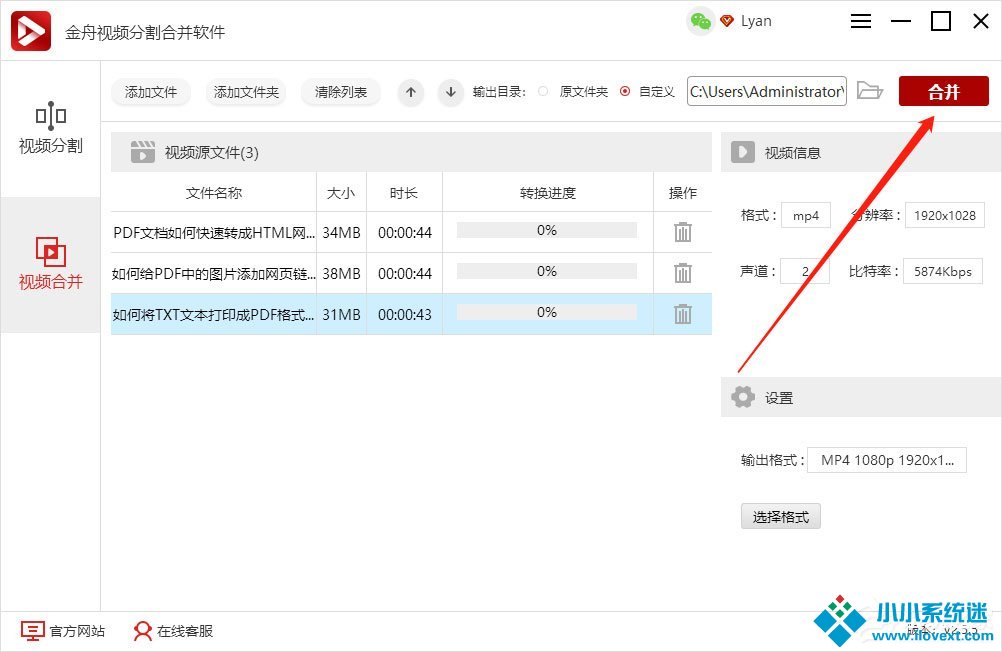Click the move up arrow icon
This screenshot has width=1002, height=652.
410,92
